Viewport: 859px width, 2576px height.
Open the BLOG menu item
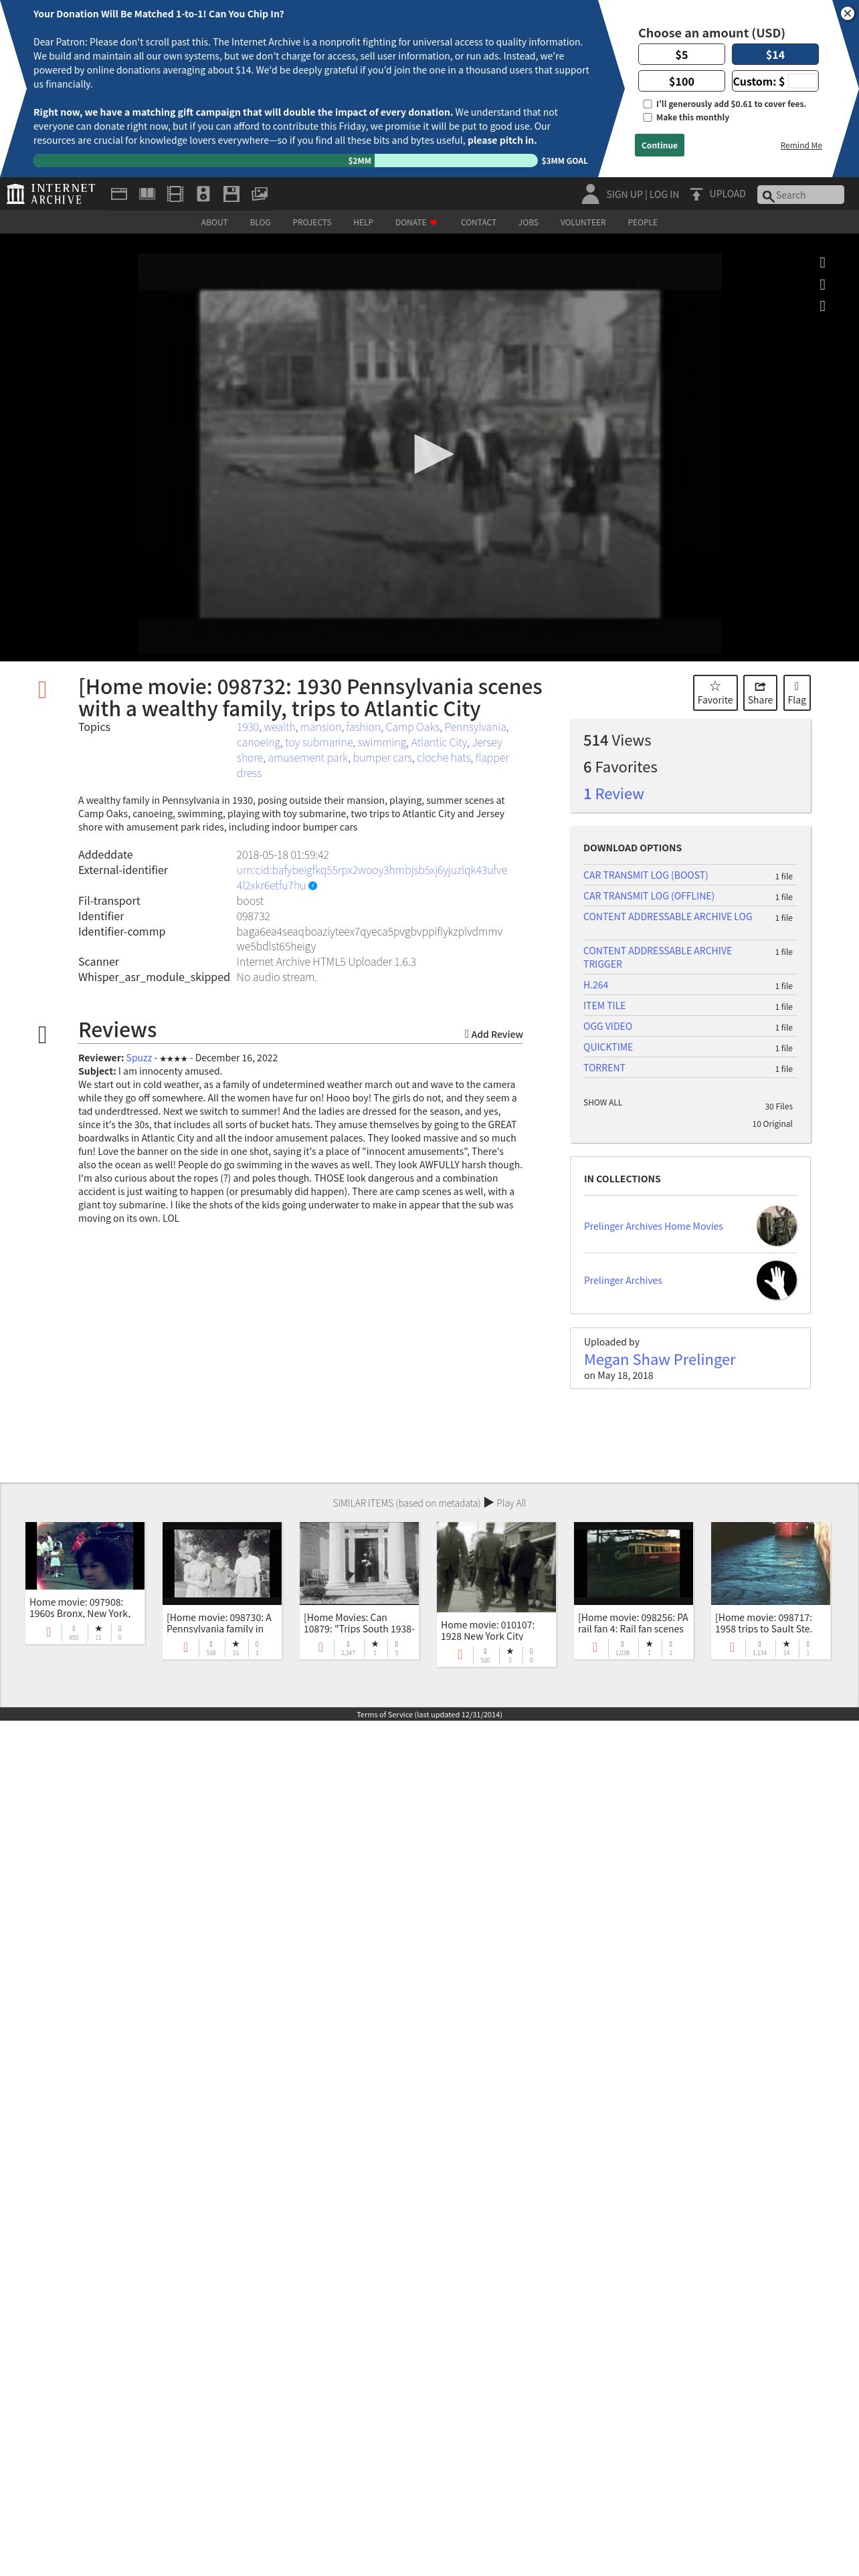click(x=260, y=222)
